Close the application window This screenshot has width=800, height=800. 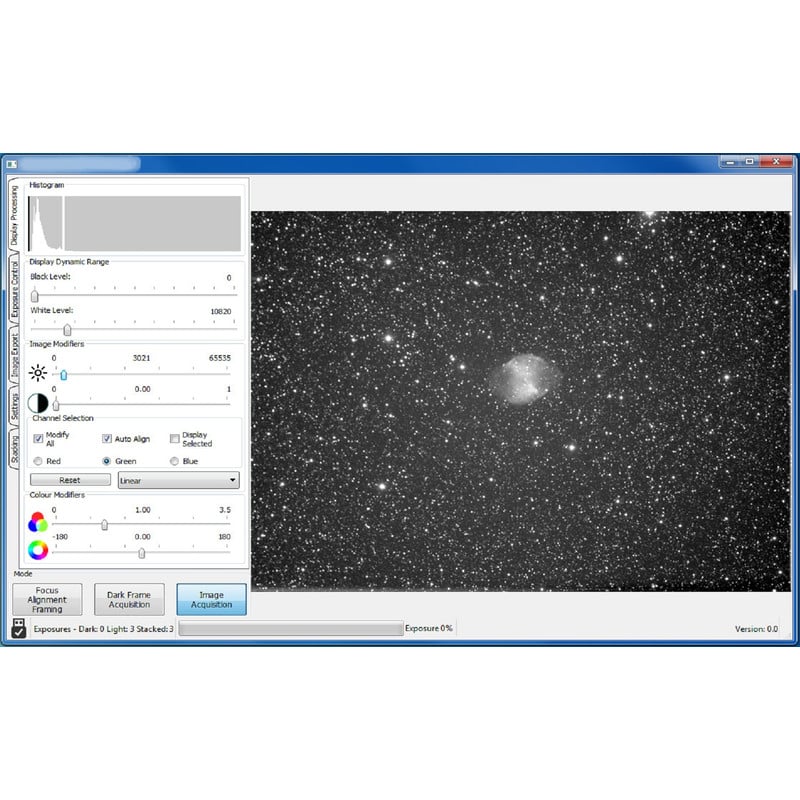776,162
